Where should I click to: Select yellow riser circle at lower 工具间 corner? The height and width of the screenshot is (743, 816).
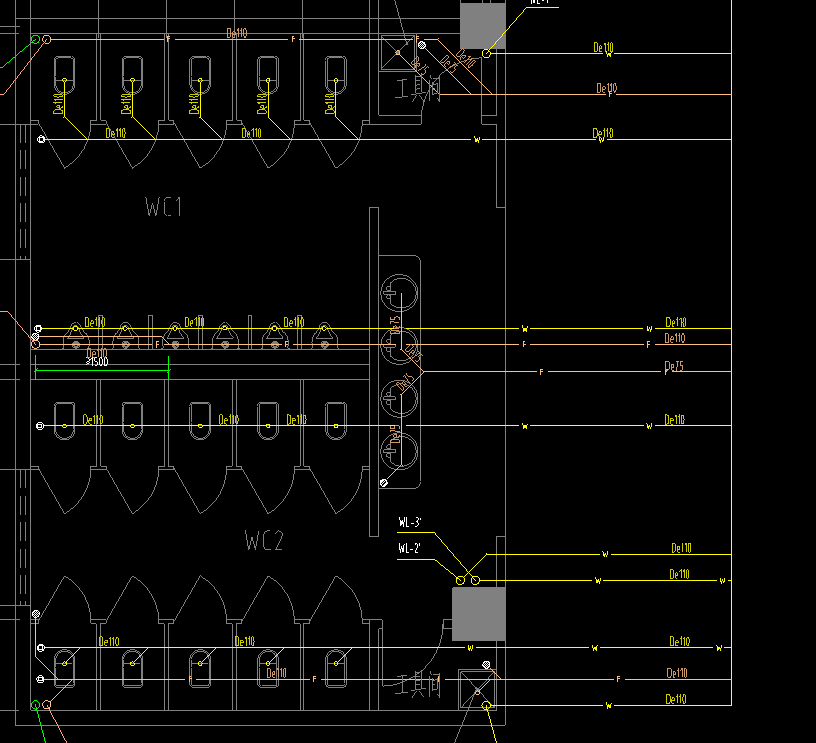[x=486, y=706]
